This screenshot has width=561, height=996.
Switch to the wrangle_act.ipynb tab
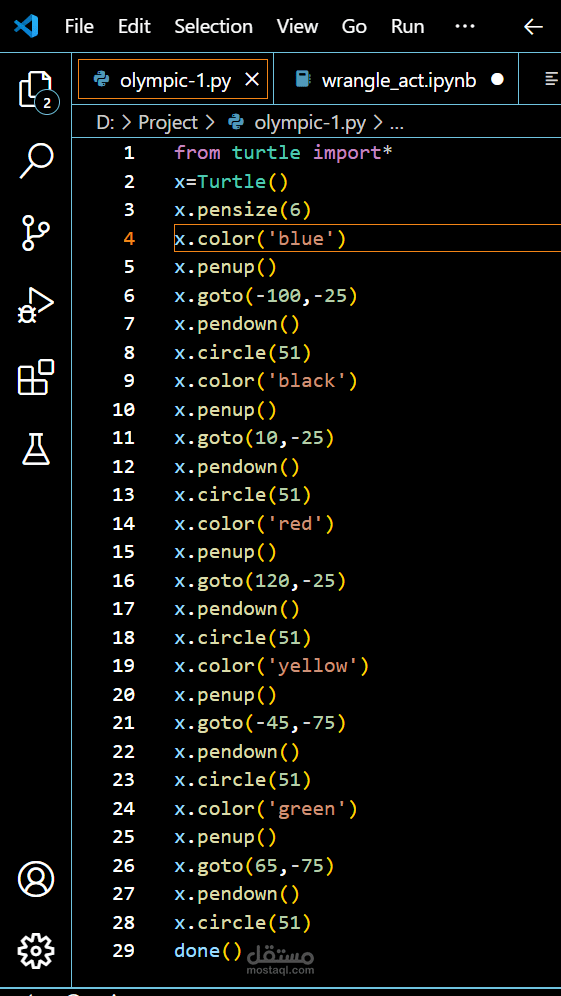coord(399,80)
